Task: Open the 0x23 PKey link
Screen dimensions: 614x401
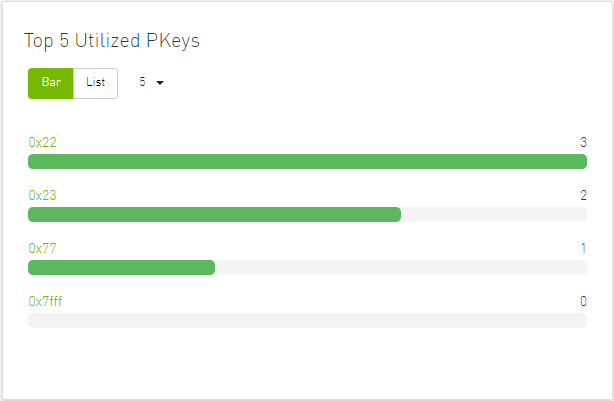Action: pyautogui.click(x=43, y=196)
